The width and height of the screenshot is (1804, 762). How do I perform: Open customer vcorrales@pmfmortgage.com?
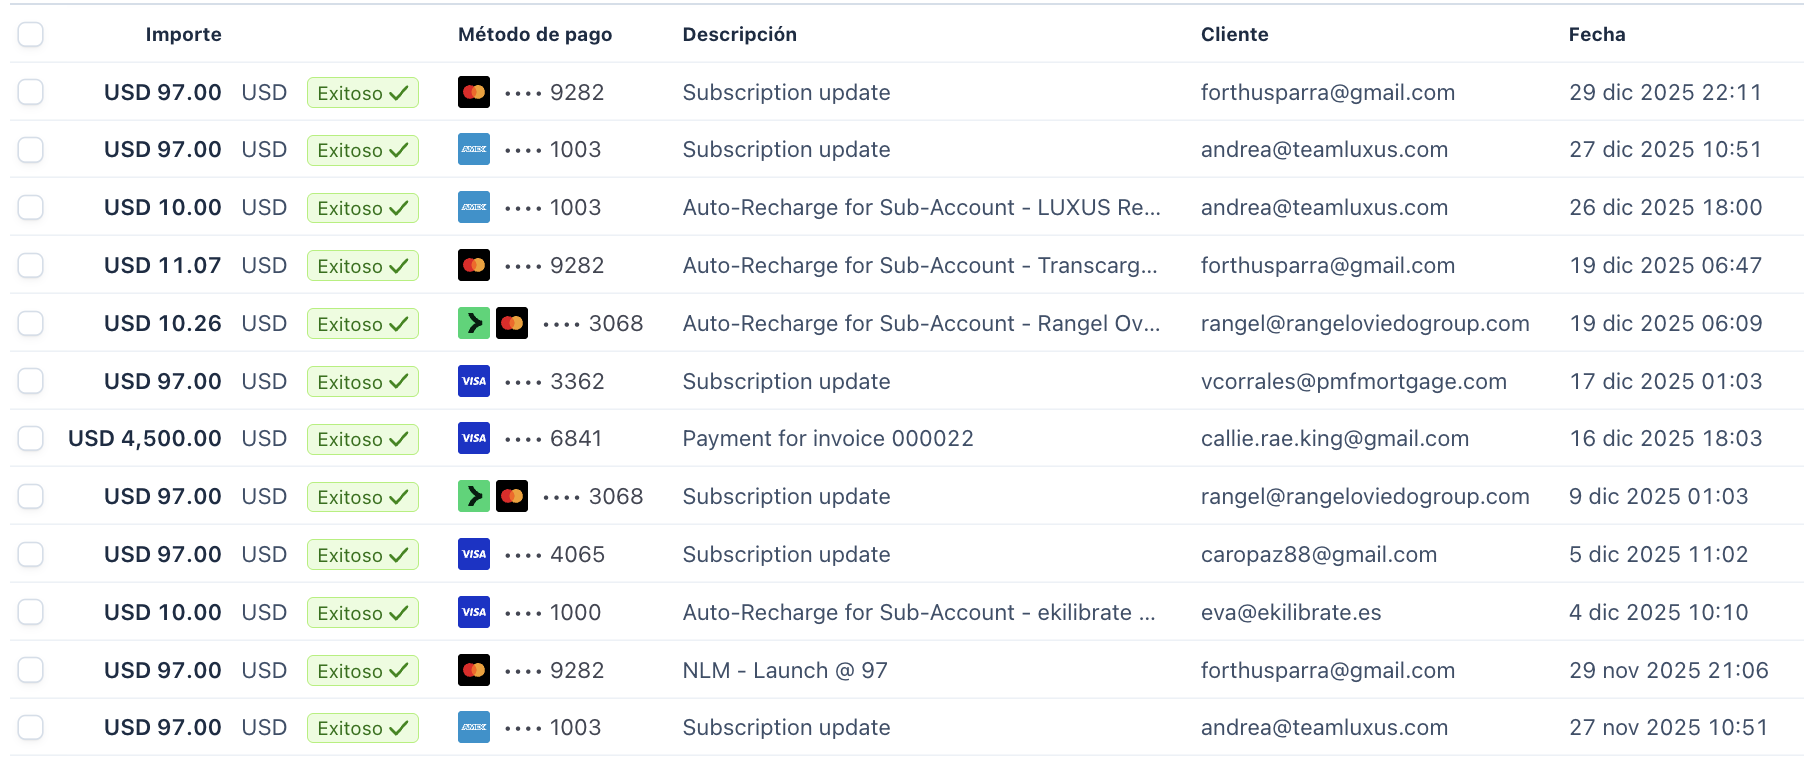point(1354,381)
